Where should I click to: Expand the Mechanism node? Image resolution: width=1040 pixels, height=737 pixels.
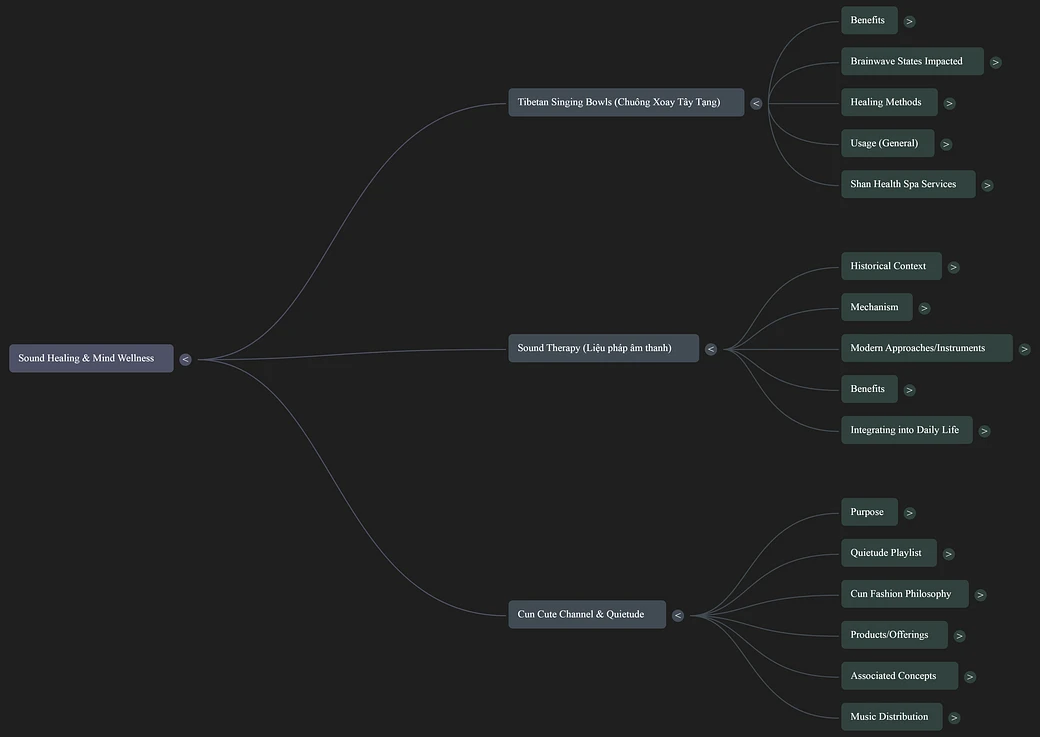point(925,308)
